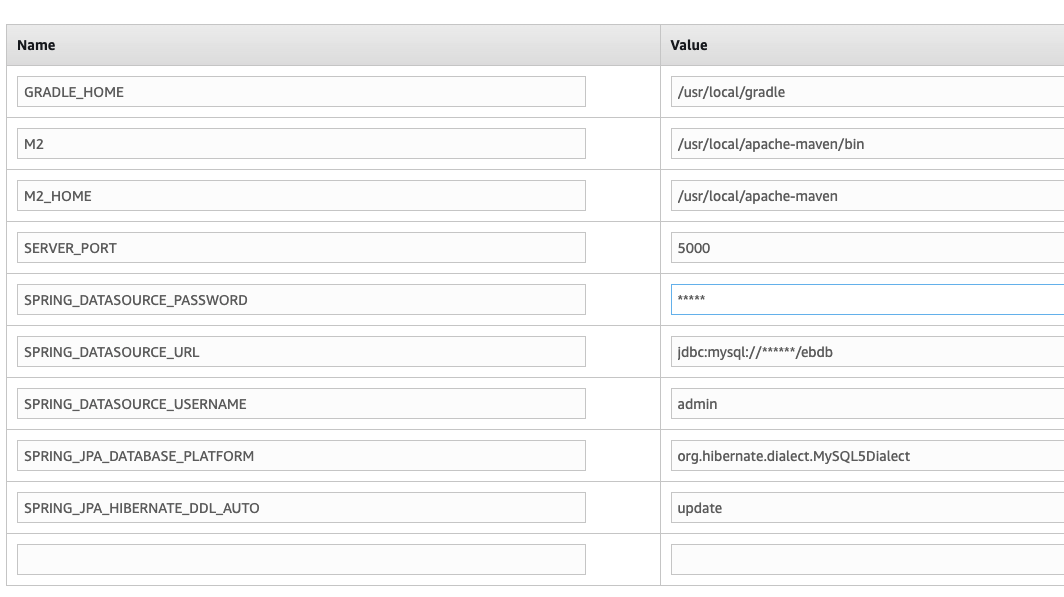Select the SERVER_PORT name field

pyautogui.click(x=300, y=248)
